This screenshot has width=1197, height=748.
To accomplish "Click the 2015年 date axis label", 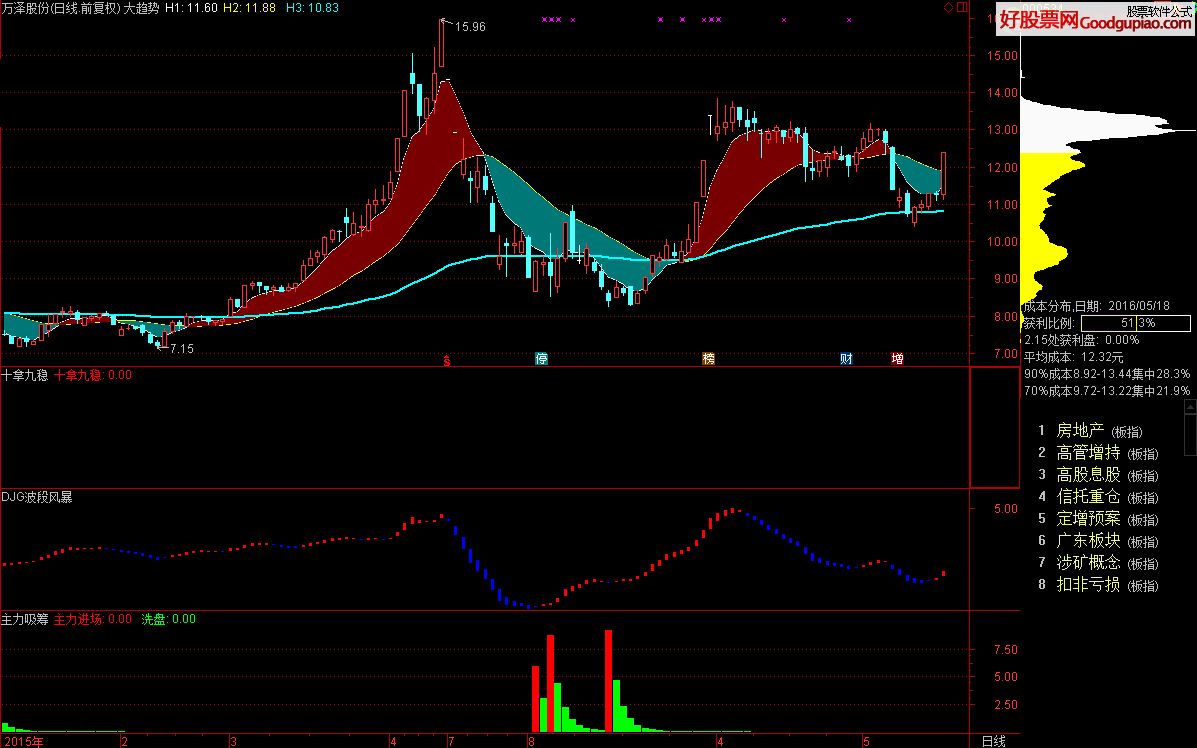I will (x=23, y=741).
